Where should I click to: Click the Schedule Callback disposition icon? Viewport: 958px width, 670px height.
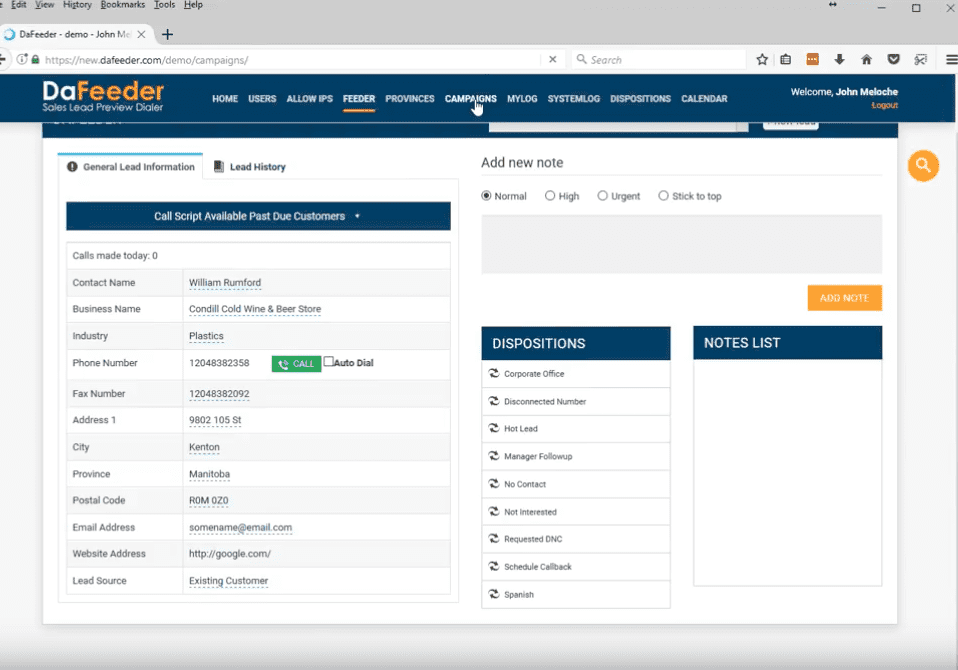494,567
